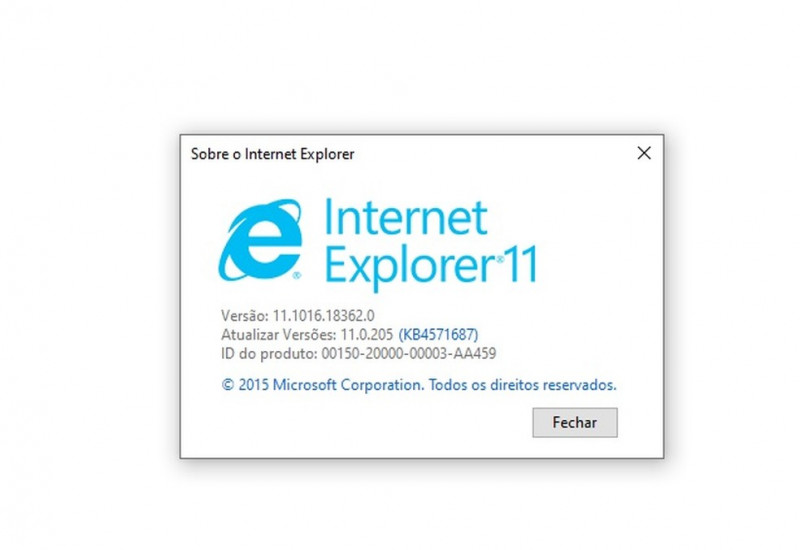This screenshot has height=550, width=800.
Task: Click the Atualizar Versões 11.0.205 label
Action: tap(307, 335)
